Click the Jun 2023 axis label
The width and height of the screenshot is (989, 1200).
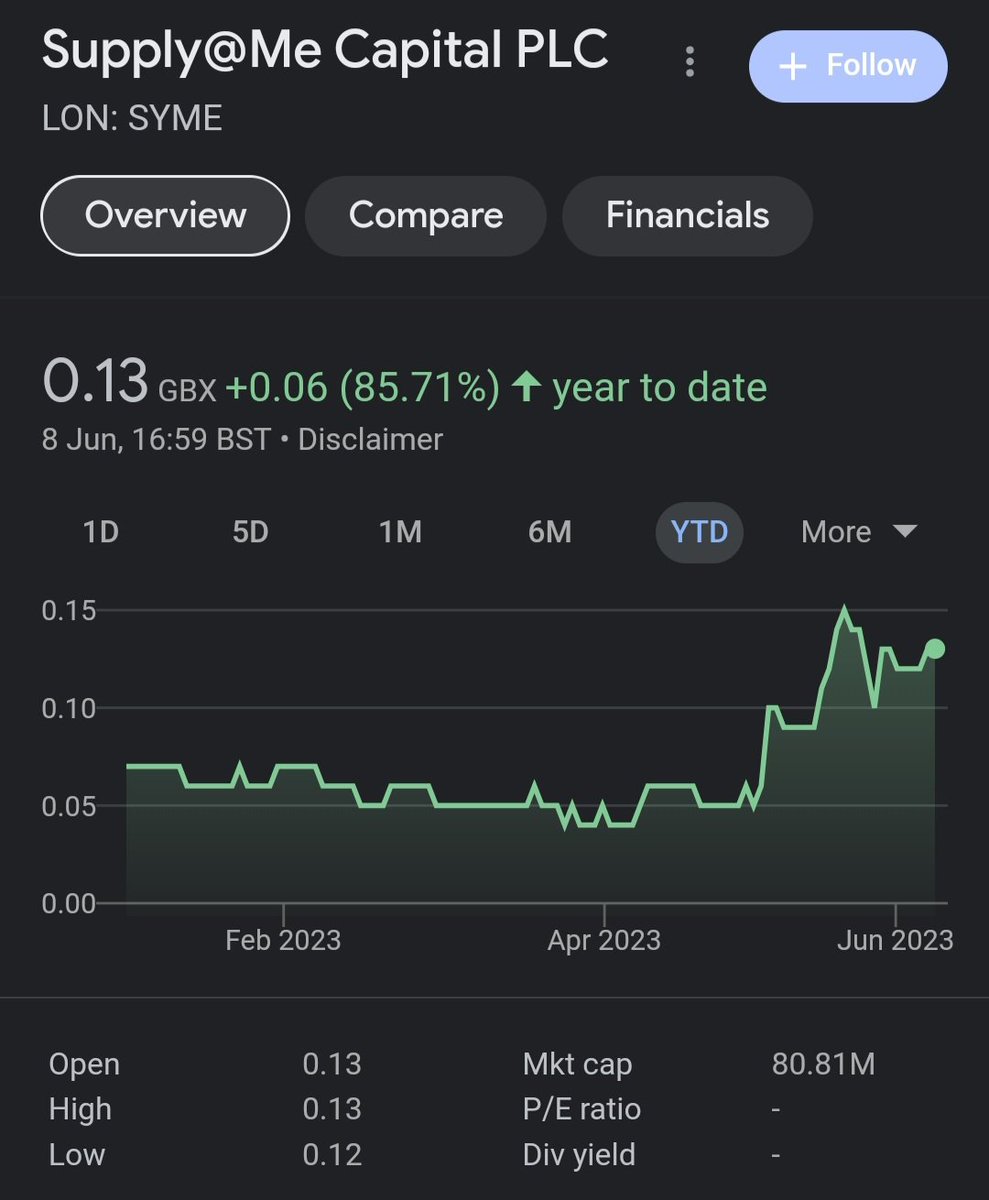pos(896,940)
